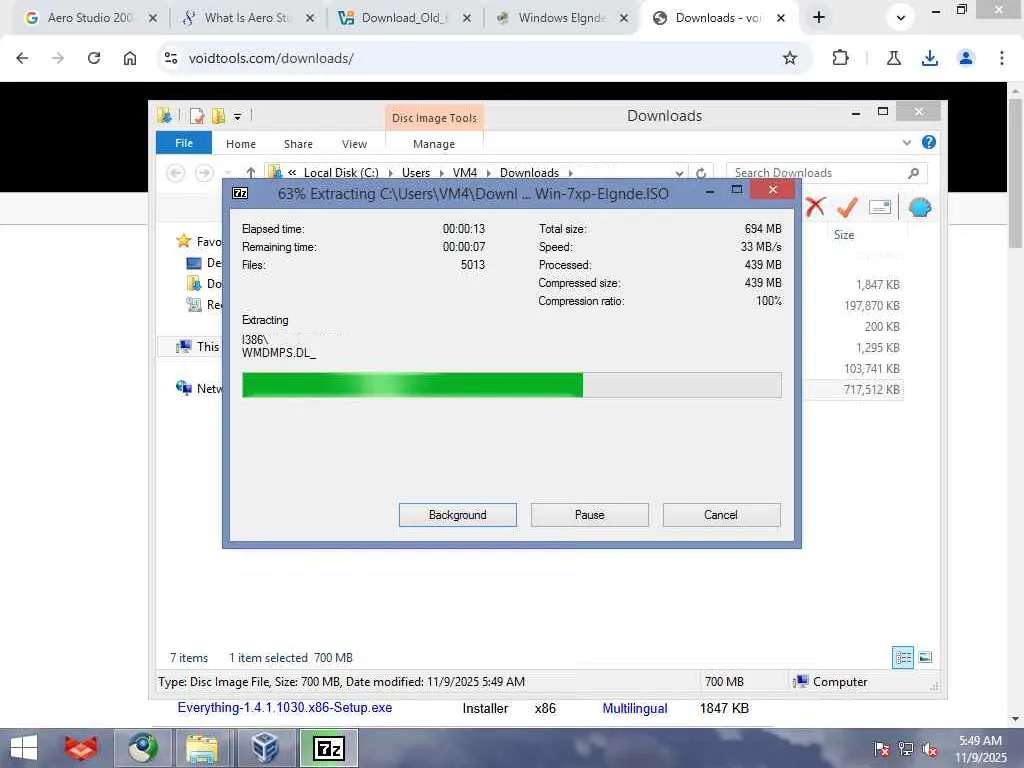Image resolution: width=1024 pixels, height=768 pixels.
Task: Switch to the Aero Studio browser tab
Action: click(x=90, y=18)
